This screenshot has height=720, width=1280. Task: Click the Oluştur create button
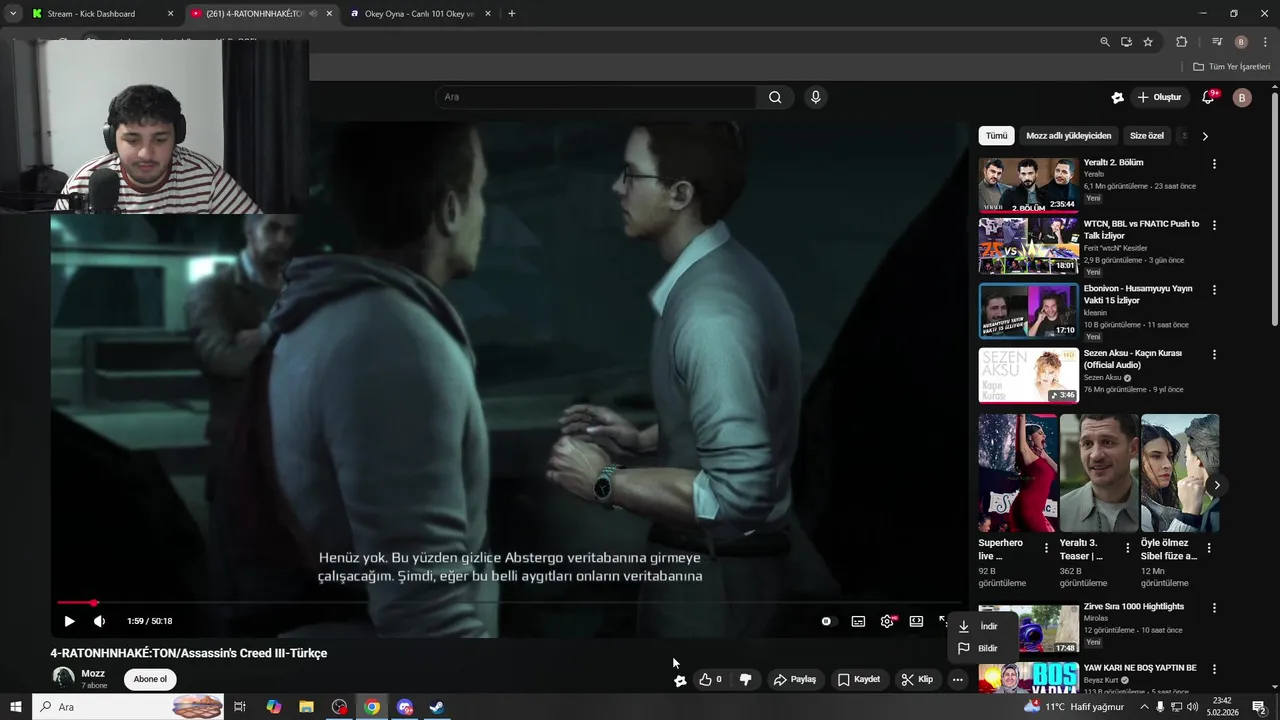pyautogui.click(x=1159, y=97)
